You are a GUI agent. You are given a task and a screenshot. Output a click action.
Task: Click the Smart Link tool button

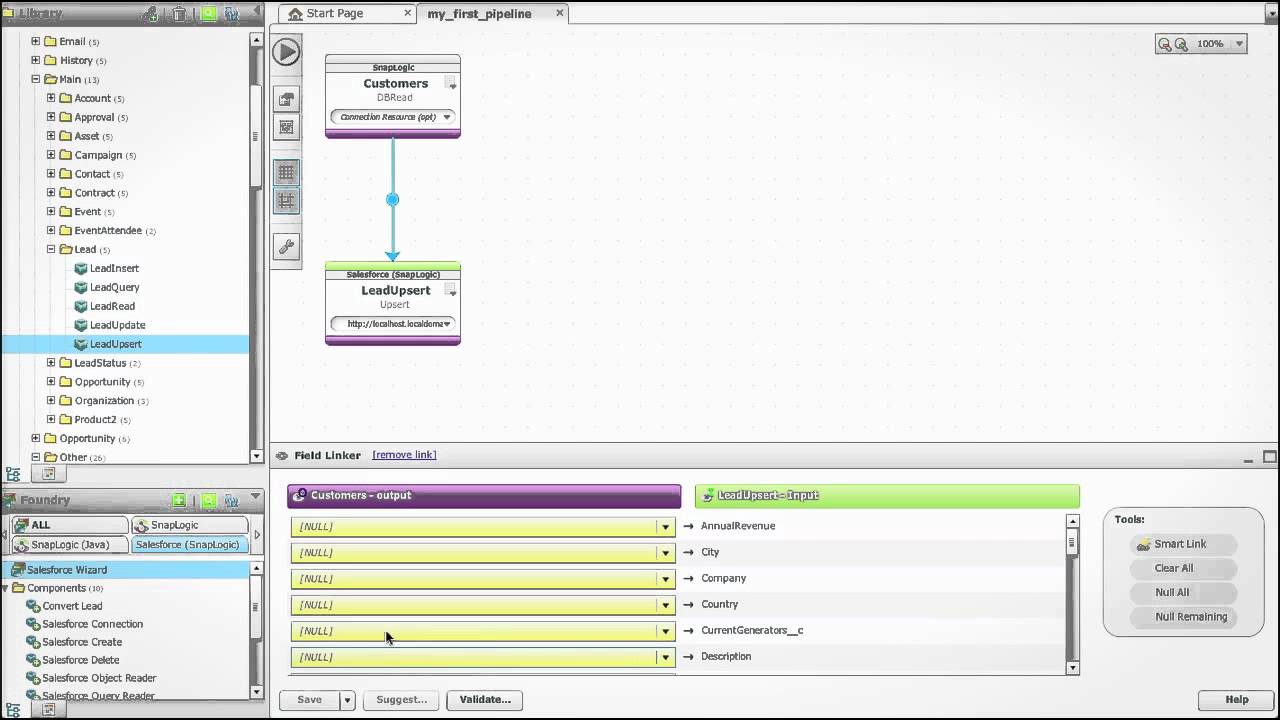tap(1182, 544)
